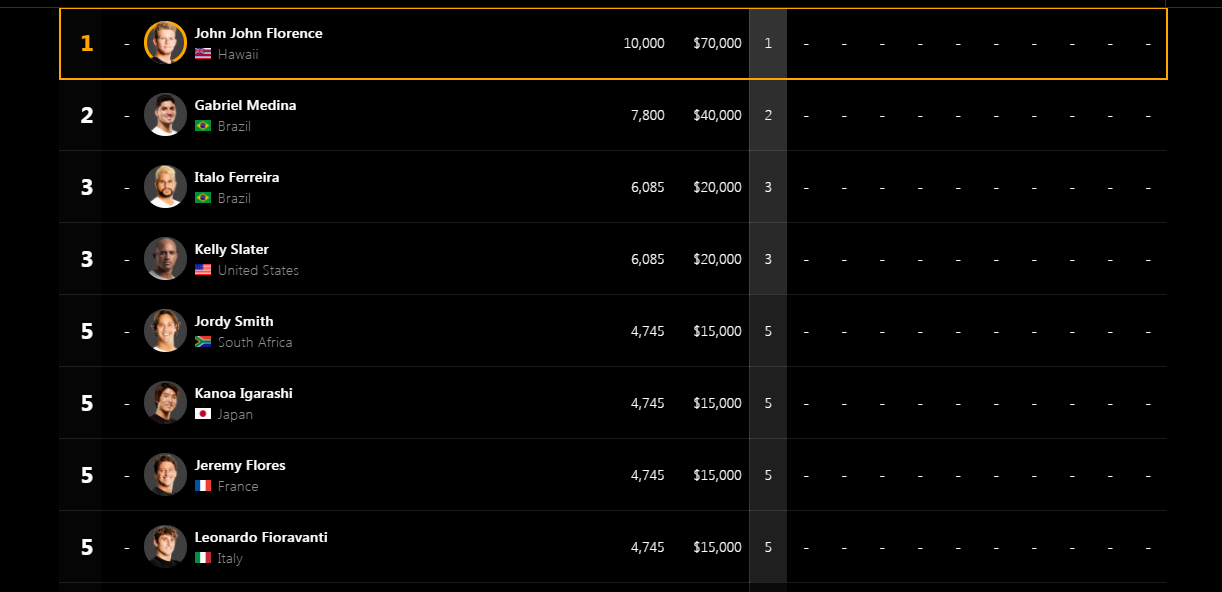Click Leonardo Fioravanti's avatar photo
The height and width of the screenshot is (592, 1222).
[165, 547]
